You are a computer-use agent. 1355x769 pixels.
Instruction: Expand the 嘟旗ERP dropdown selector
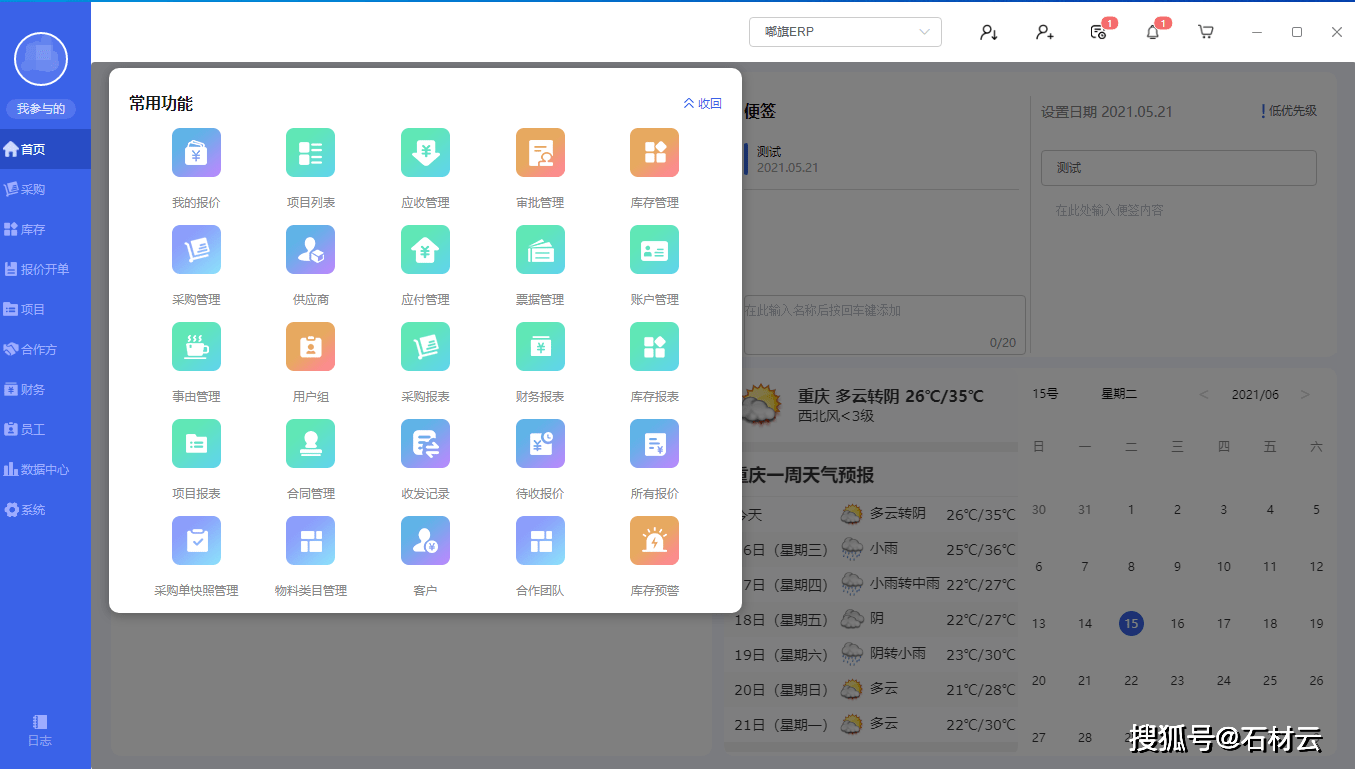(x=845, y=31)
